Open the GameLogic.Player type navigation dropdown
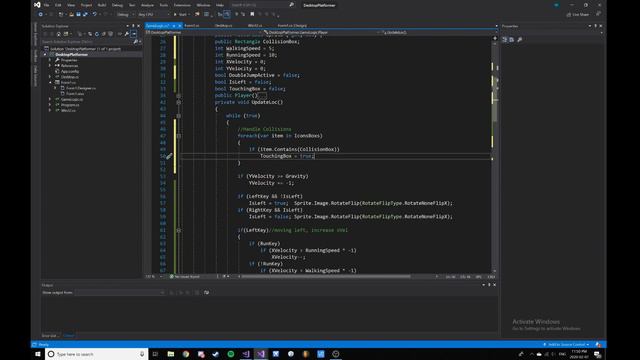Viewport: 640px width, 360px height. [x=322, y=32]
